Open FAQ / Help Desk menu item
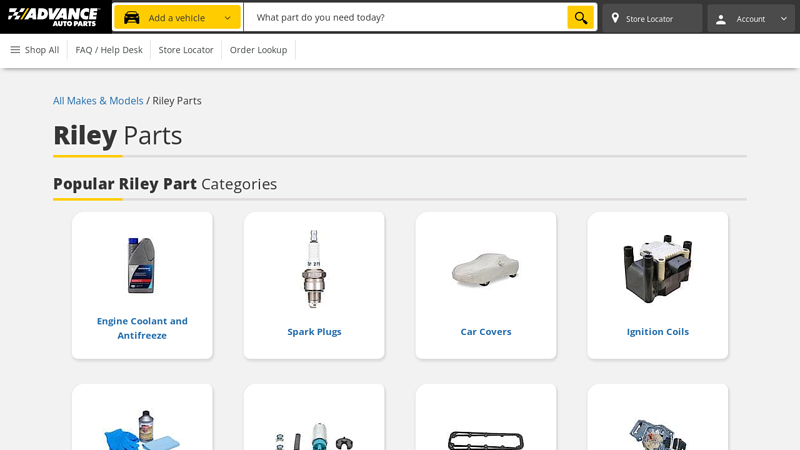 click(x=109, y=50)
